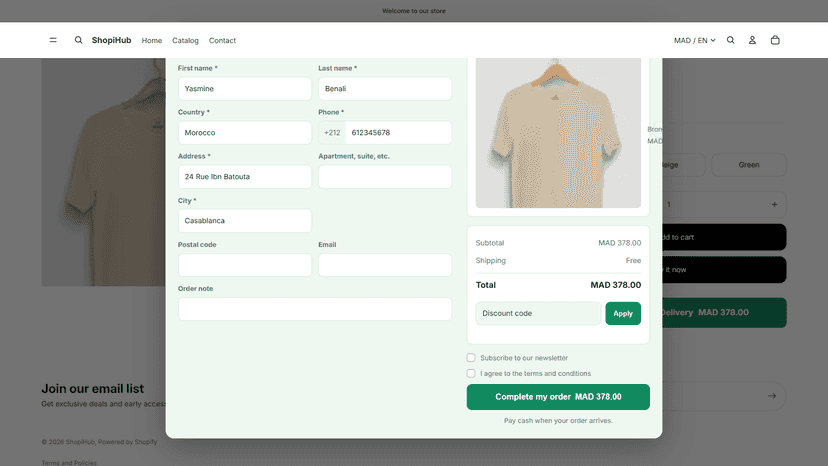Click the Email field in checkout form
The width and height of the screenshot is (828, 466).
point(385,265)
